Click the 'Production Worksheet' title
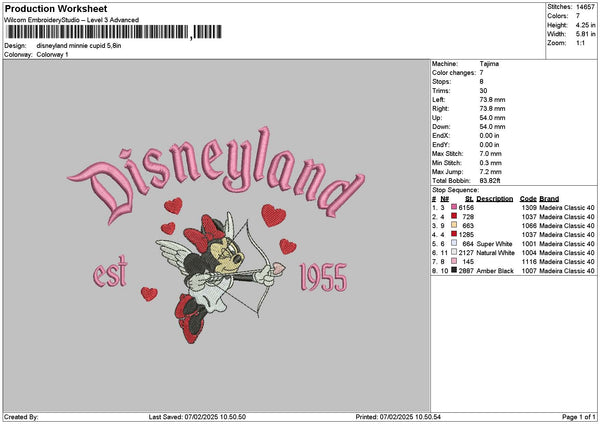Screen dimensions: 600x424 [56, 8]
